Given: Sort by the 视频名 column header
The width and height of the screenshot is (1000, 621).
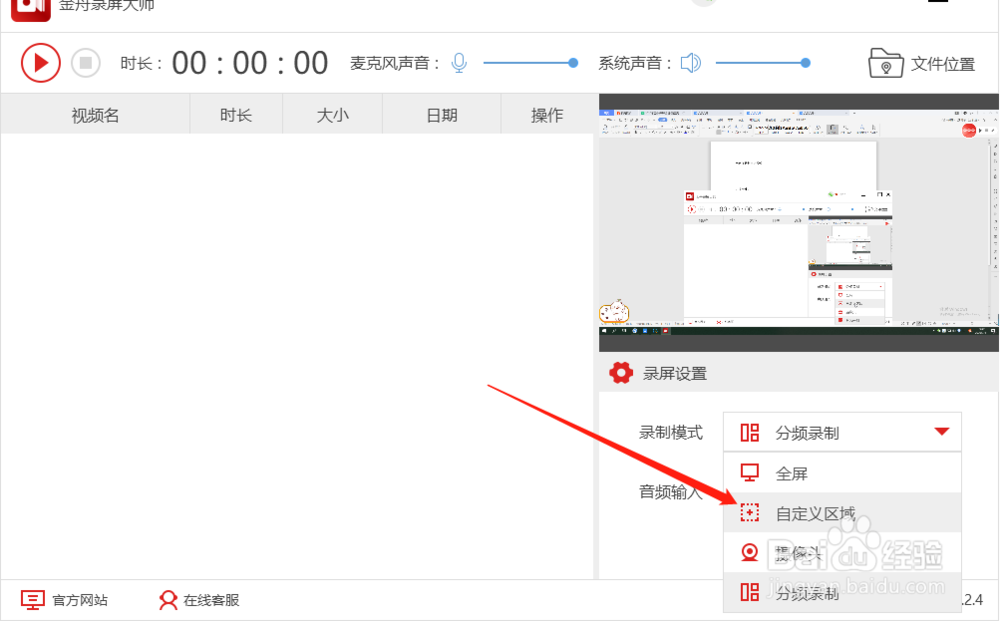Looking at the screenshot, I should coord(95,115).
